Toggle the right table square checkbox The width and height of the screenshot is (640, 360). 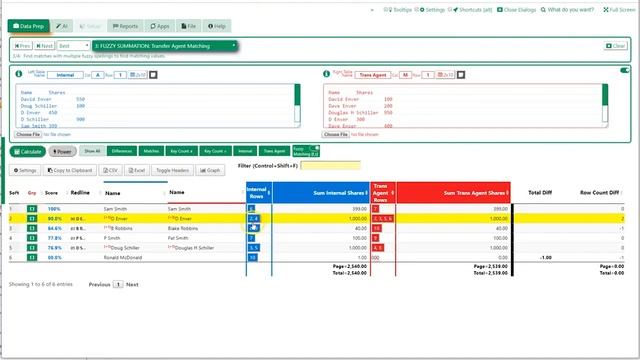click(461, 75)
